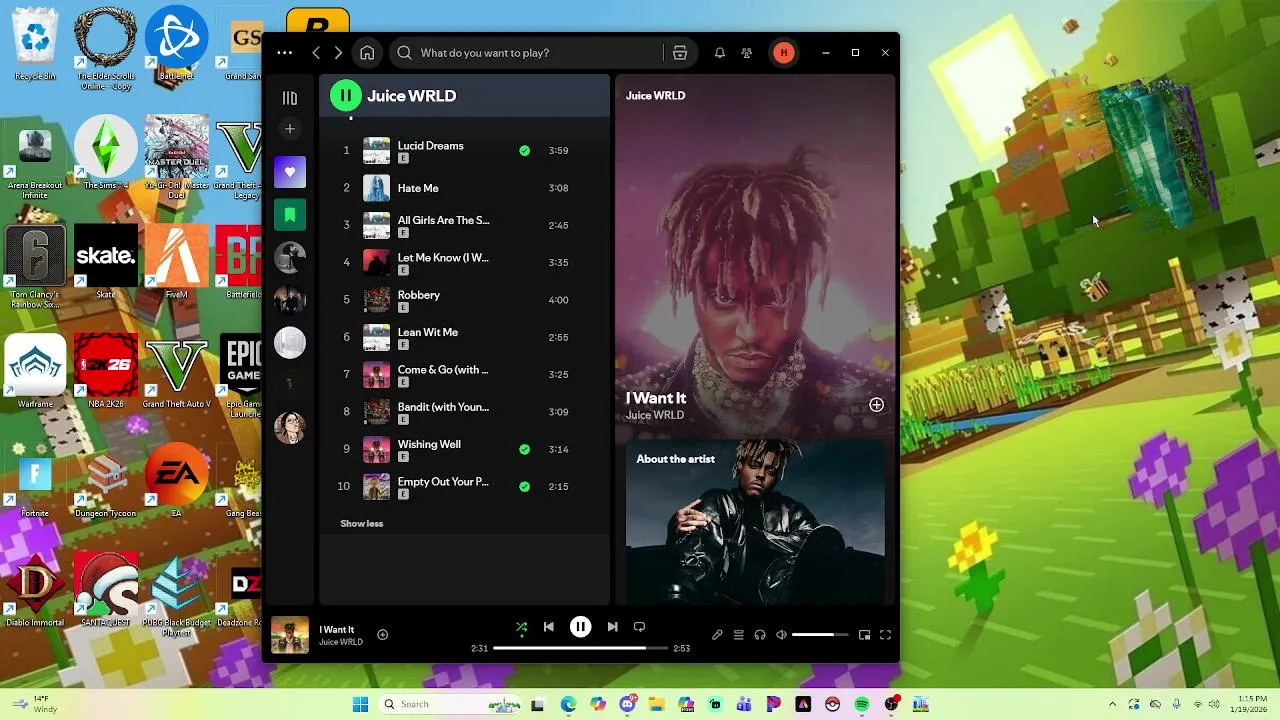The height and width of the screenshot is (720, 1280).
Task: Open Spotify Home icon
Action: pos(367,53)
